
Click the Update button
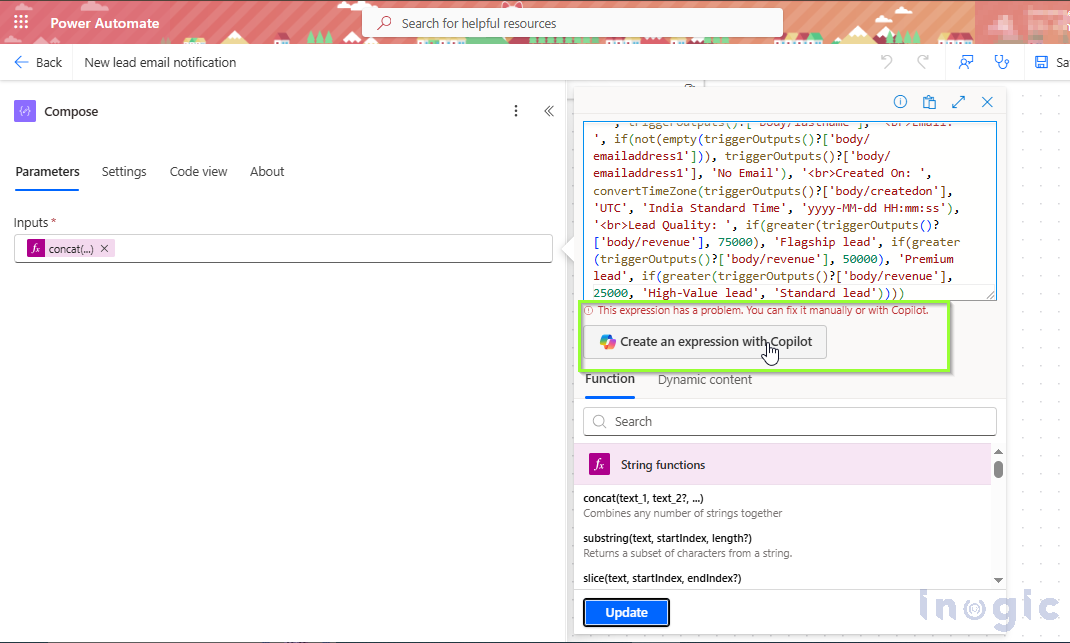pos(626,612)
